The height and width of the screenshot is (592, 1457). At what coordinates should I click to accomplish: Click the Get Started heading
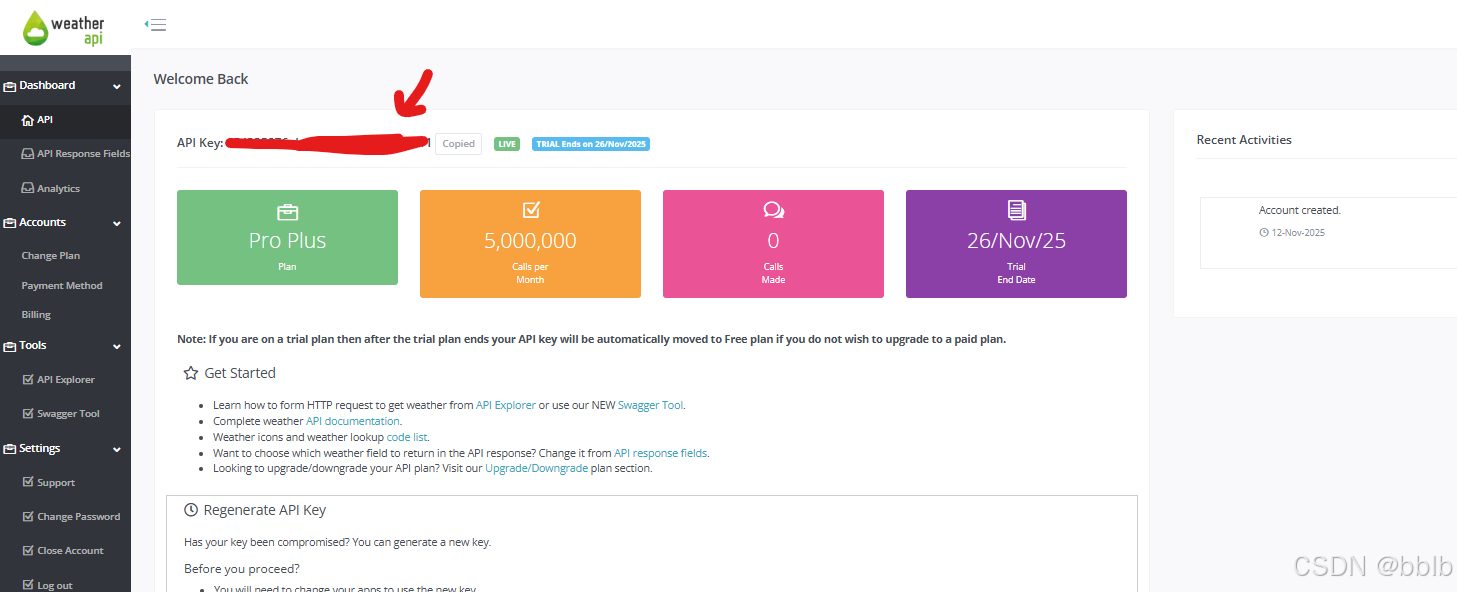(x=240, y=373)
